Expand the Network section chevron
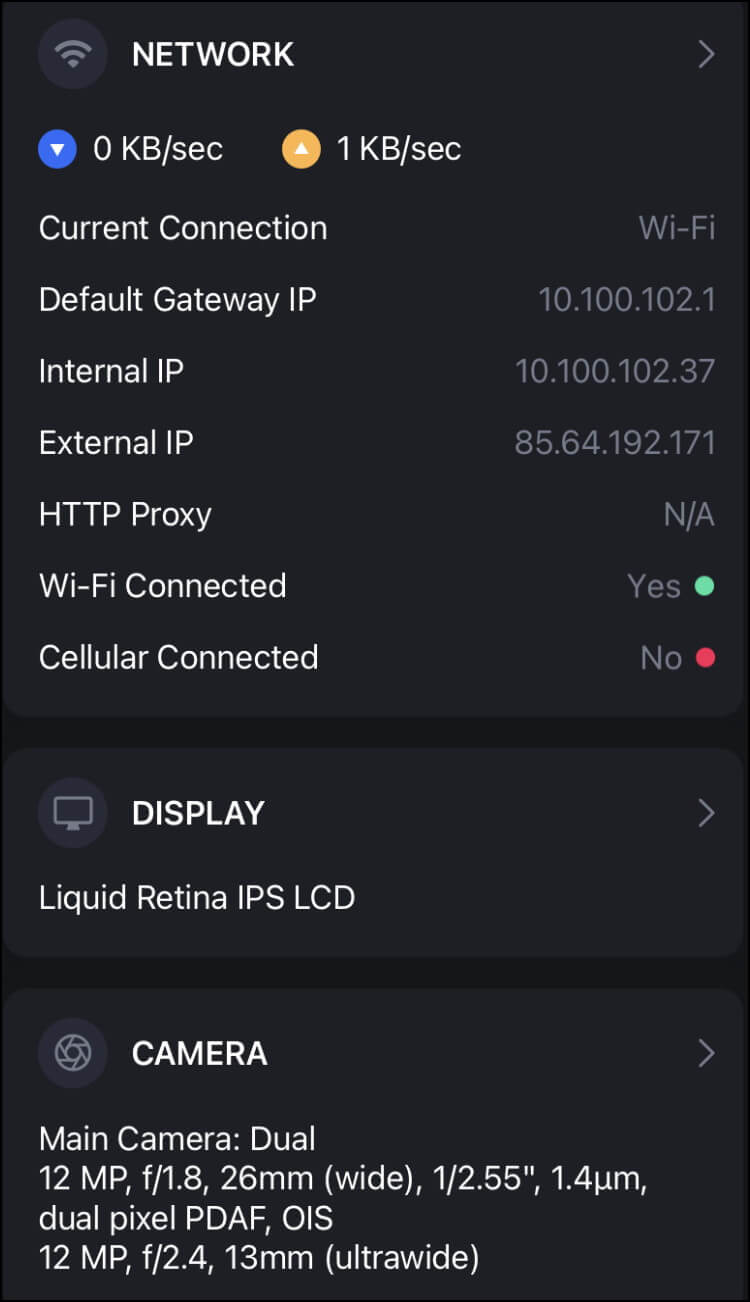 pos(706,54)
